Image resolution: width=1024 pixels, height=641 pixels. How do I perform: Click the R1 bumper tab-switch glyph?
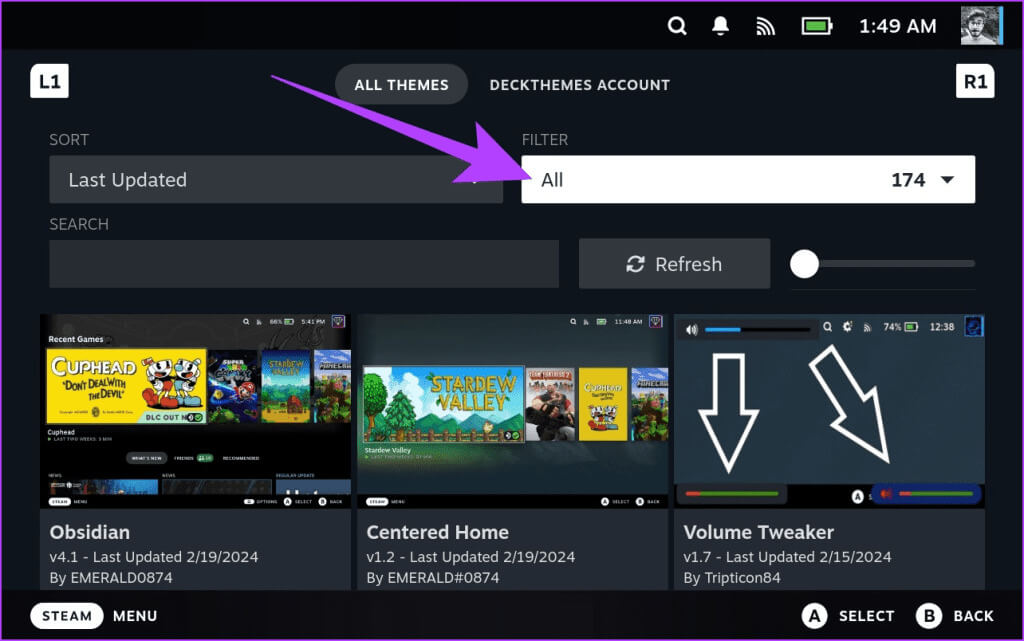(975, 81)
